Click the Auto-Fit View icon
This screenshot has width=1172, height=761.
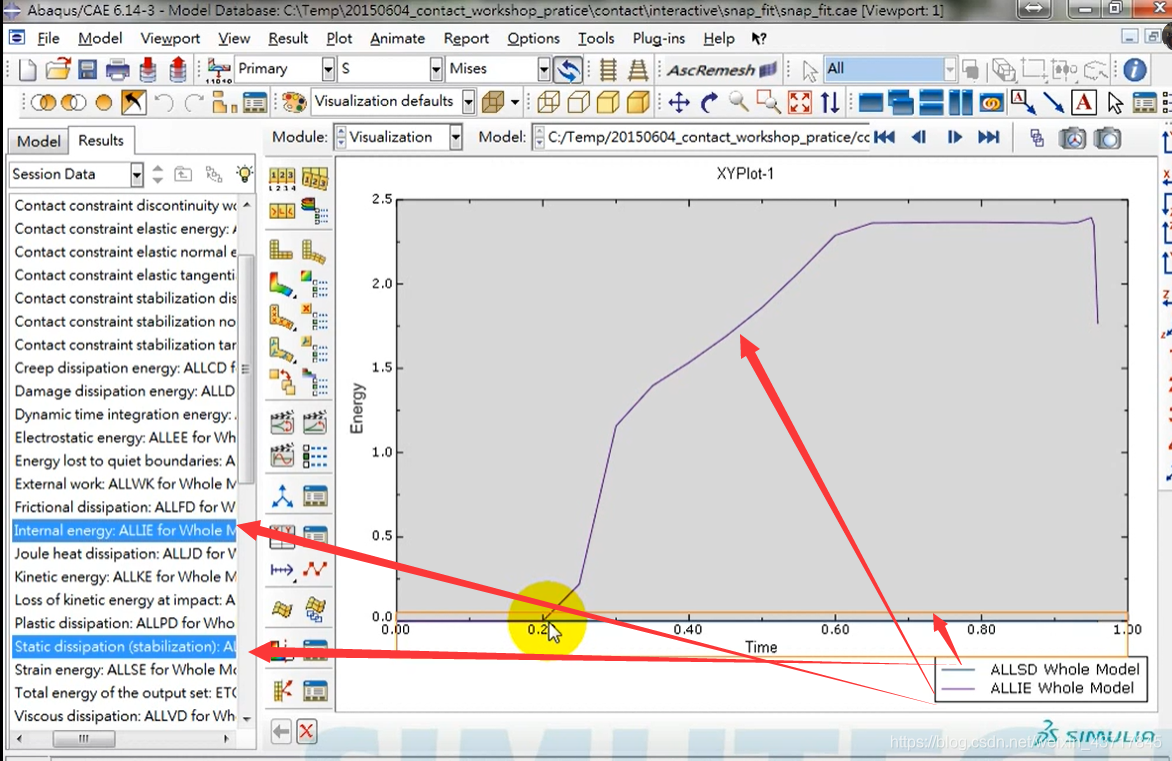[800, 102]
